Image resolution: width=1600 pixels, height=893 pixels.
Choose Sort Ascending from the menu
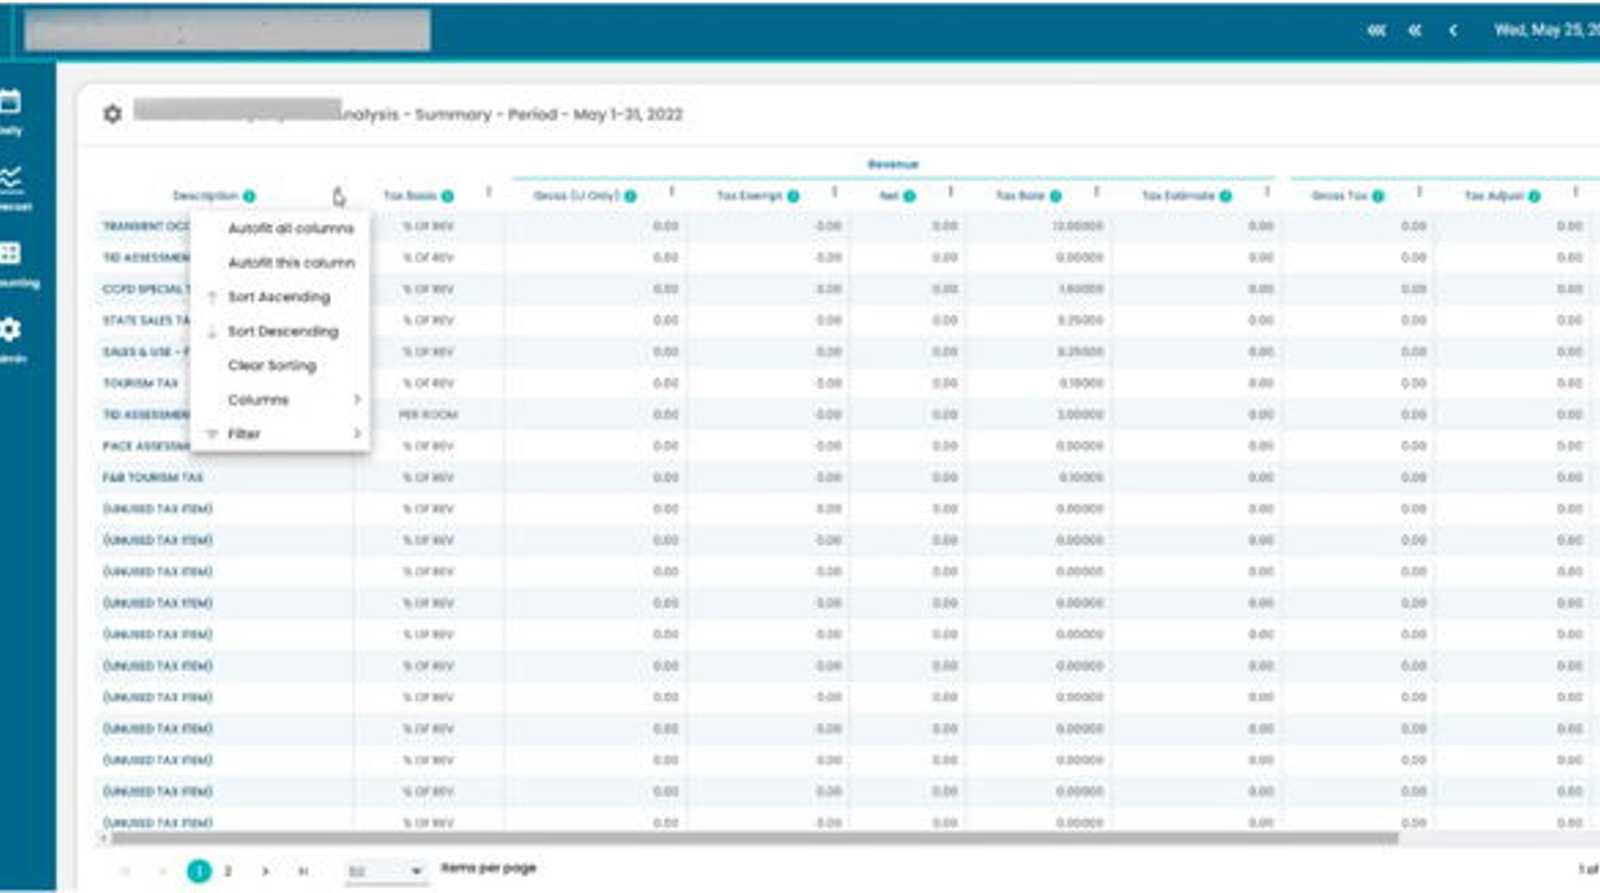[279, 297]
